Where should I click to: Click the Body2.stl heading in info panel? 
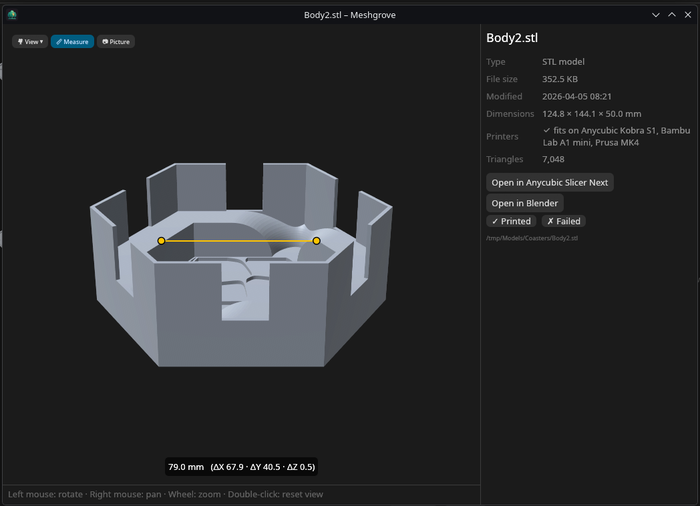512,38
